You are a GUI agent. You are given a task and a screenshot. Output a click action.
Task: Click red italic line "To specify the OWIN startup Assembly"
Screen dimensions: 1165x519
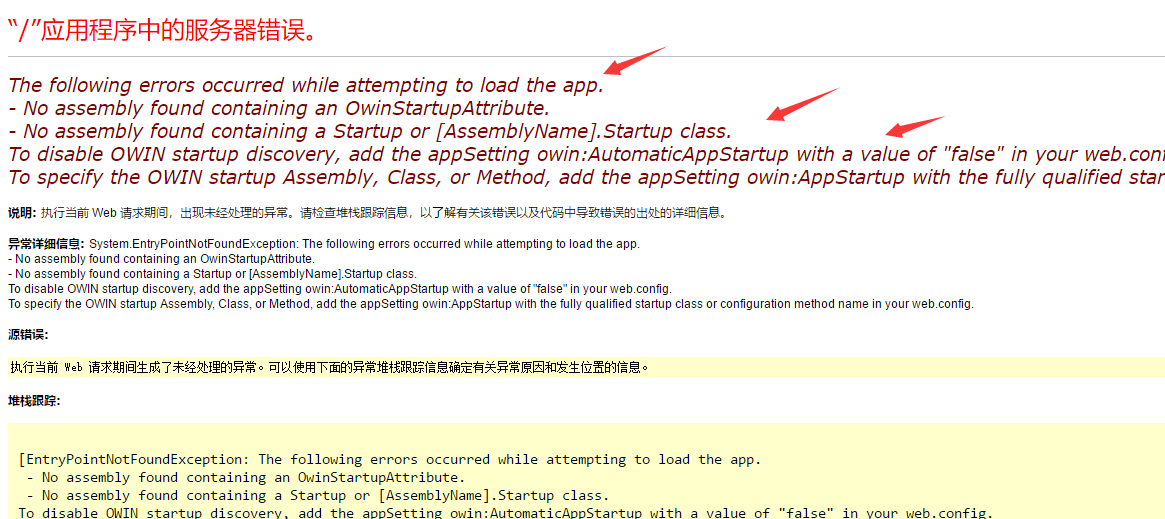(x=586, y=177)
